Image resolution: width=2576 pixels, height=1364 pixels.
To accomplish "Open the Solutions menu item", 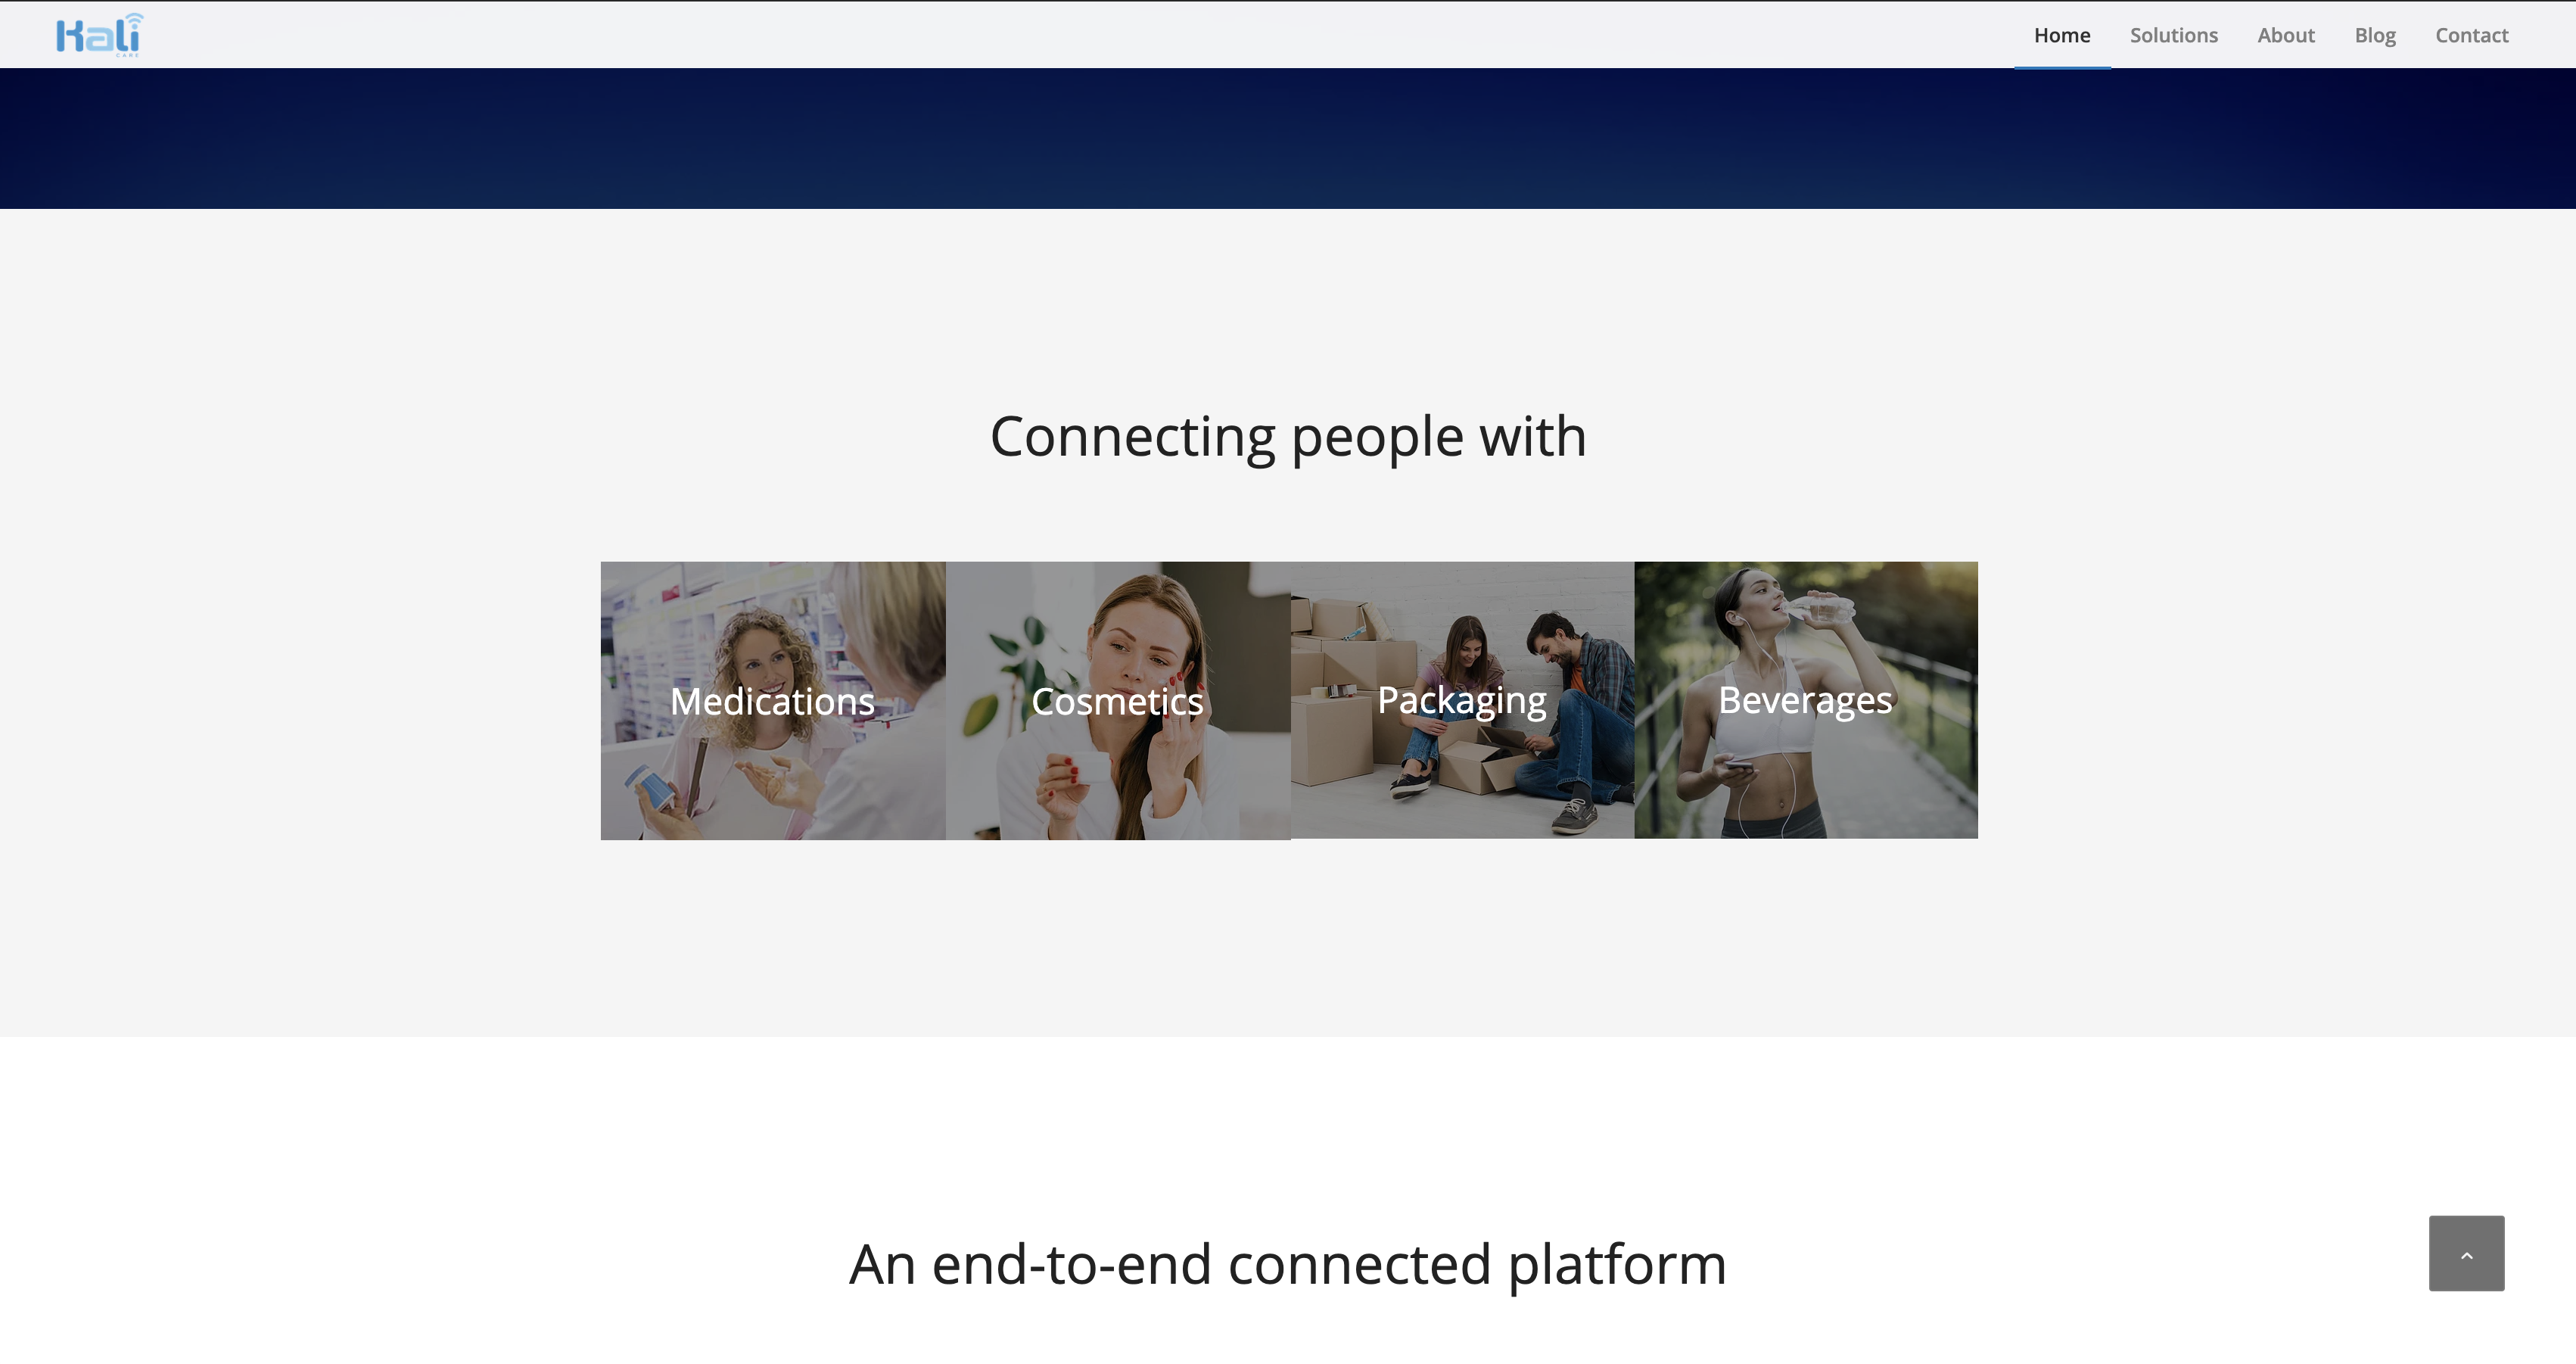I will (x=2174, y=35).
